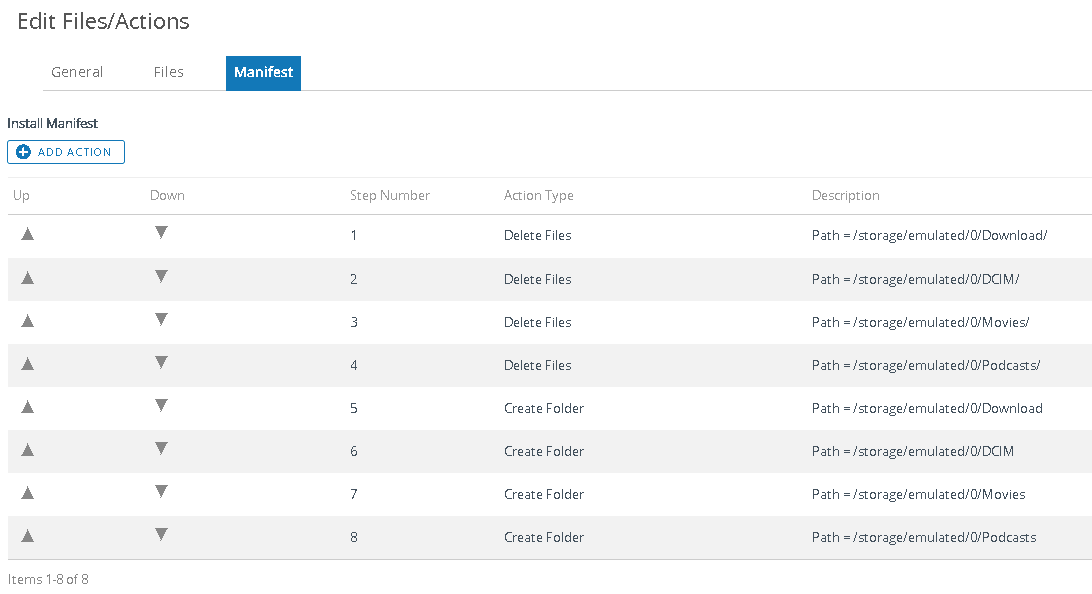
Task: Open the Files tab
Action: click(168, 72)
